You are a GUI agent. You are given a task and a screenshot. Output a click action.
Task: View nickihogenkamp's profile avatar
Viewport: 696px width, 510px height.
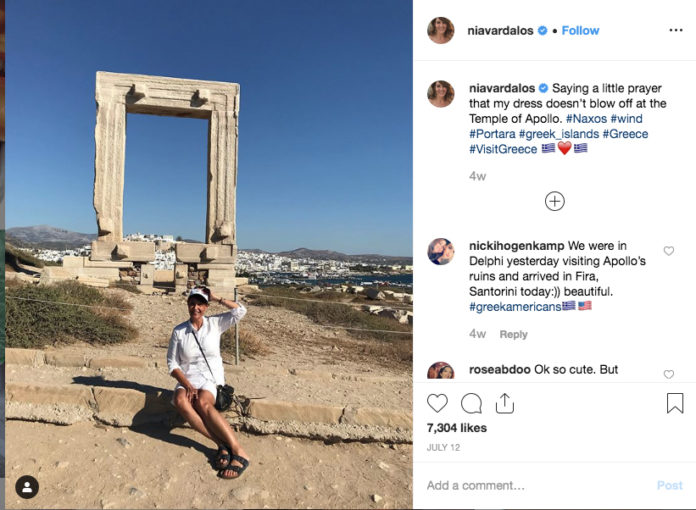coord(441,251)
